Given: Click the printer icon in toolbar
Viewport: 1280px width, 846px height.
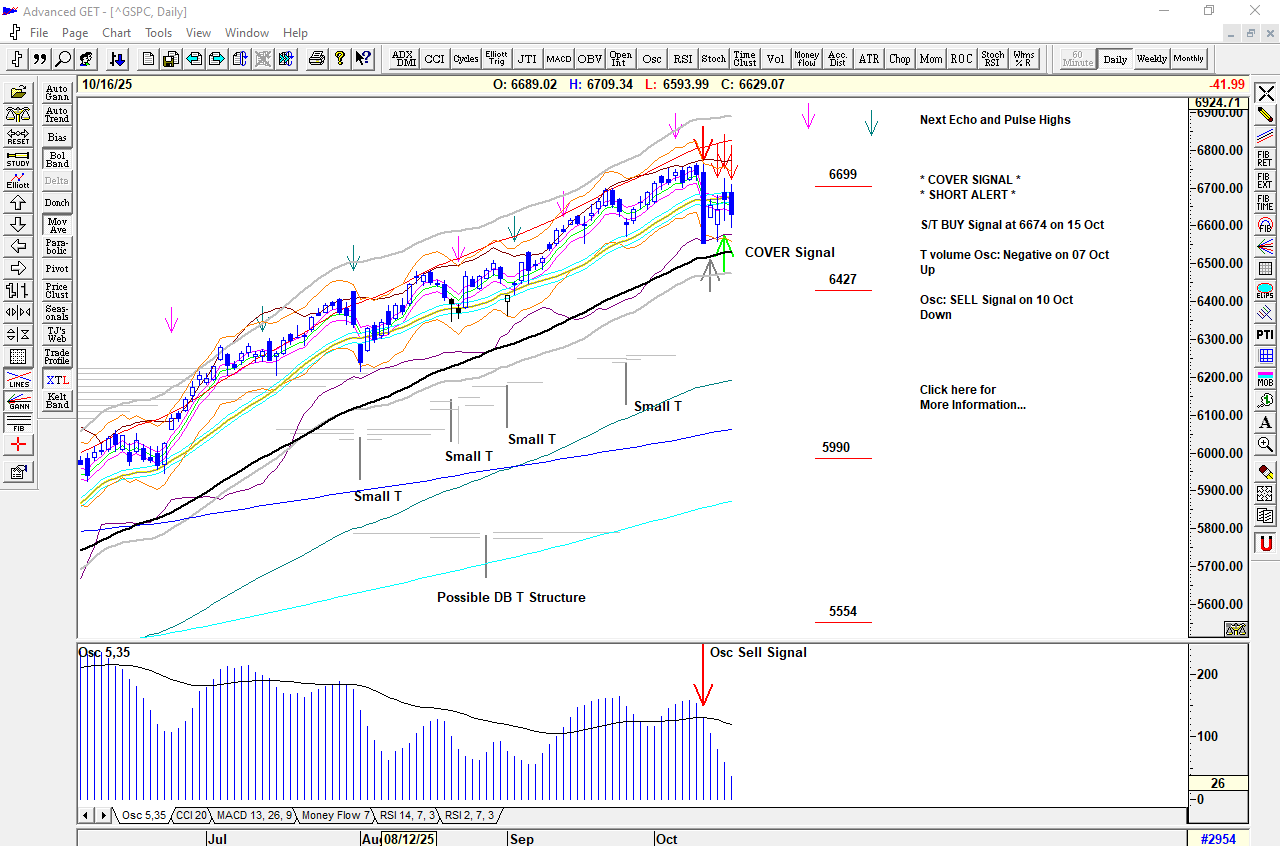Looking at the screenshot, I should coord(317,59).
